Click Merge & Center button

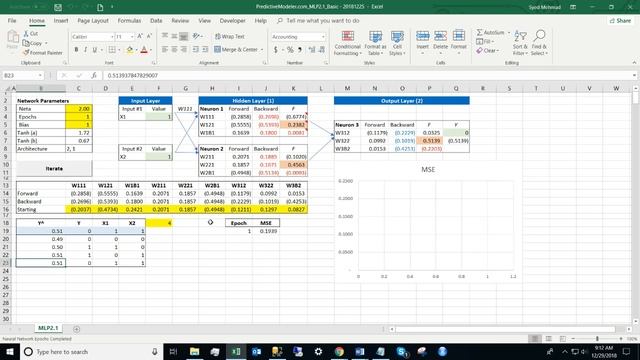coord(236,49)
